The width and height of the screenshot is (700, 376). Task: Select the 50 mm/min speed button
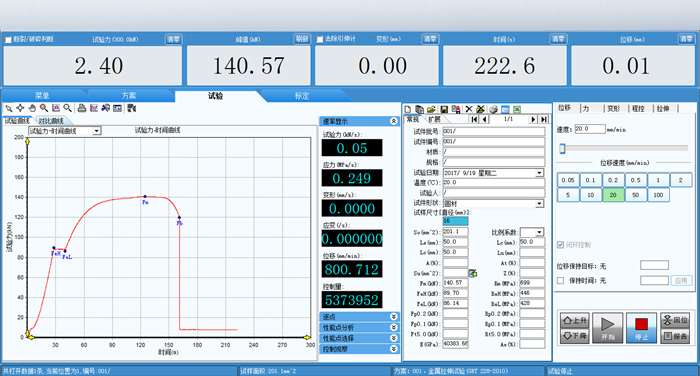click(635, 195)
